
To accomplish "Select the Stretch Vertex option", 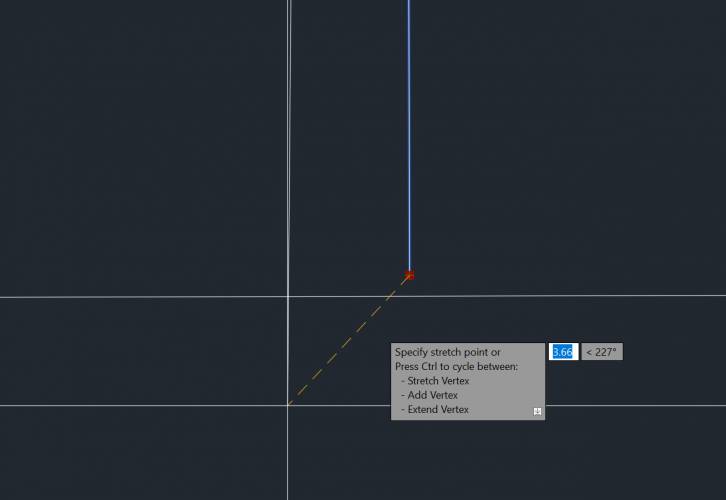I will coord(438,381).
